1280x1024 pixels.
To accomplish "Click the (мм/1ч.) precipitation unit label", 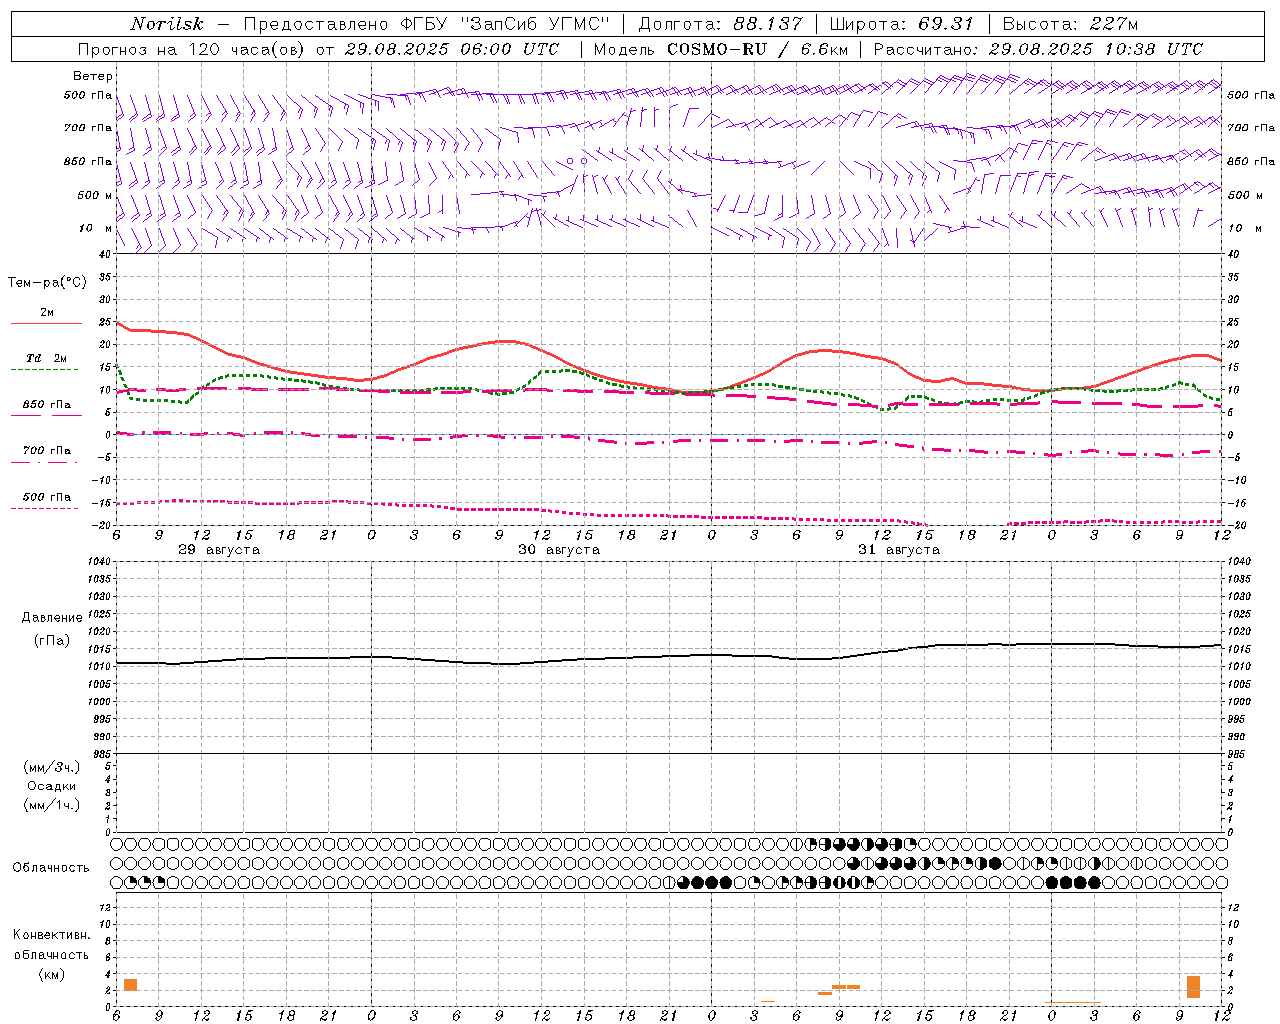I will pos(52,805).
